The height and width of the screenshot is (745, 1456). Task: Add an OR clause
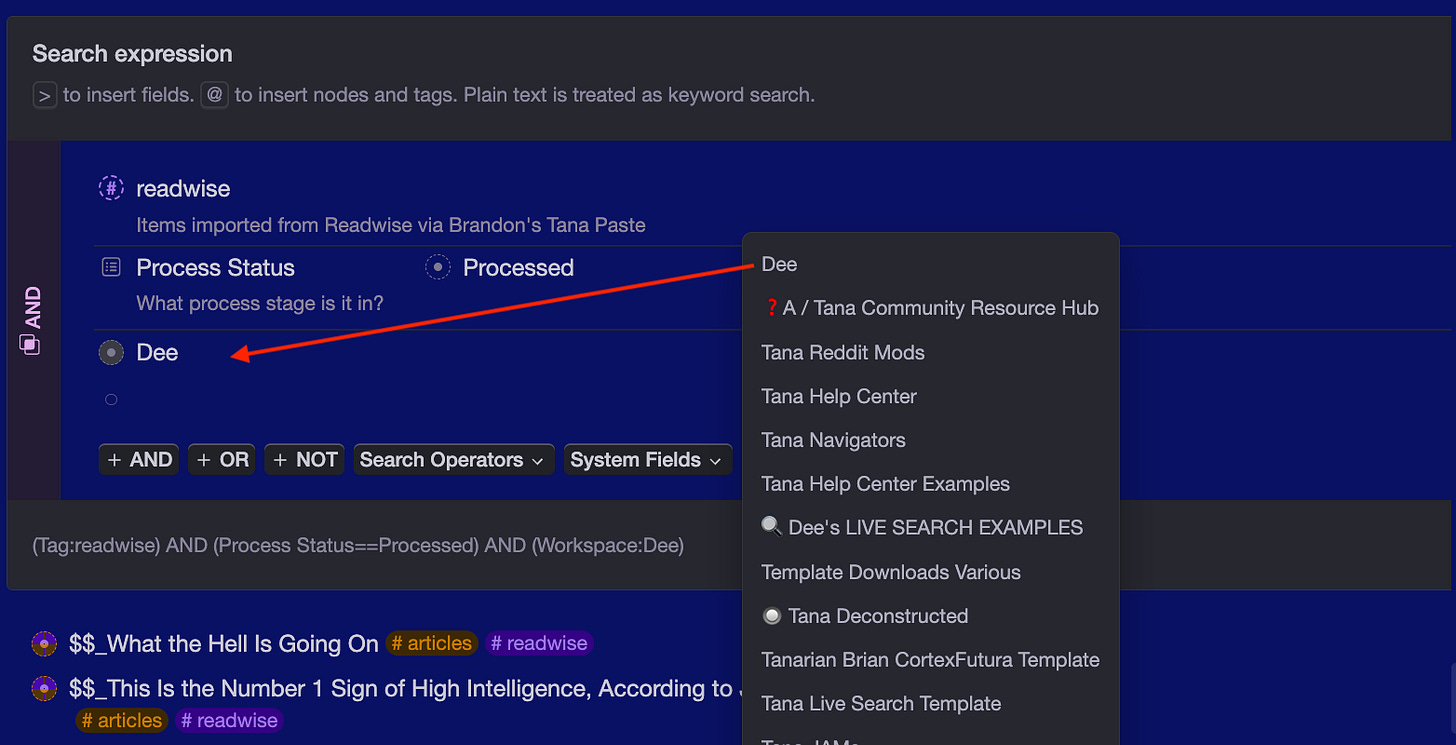[x=221, y=460]
